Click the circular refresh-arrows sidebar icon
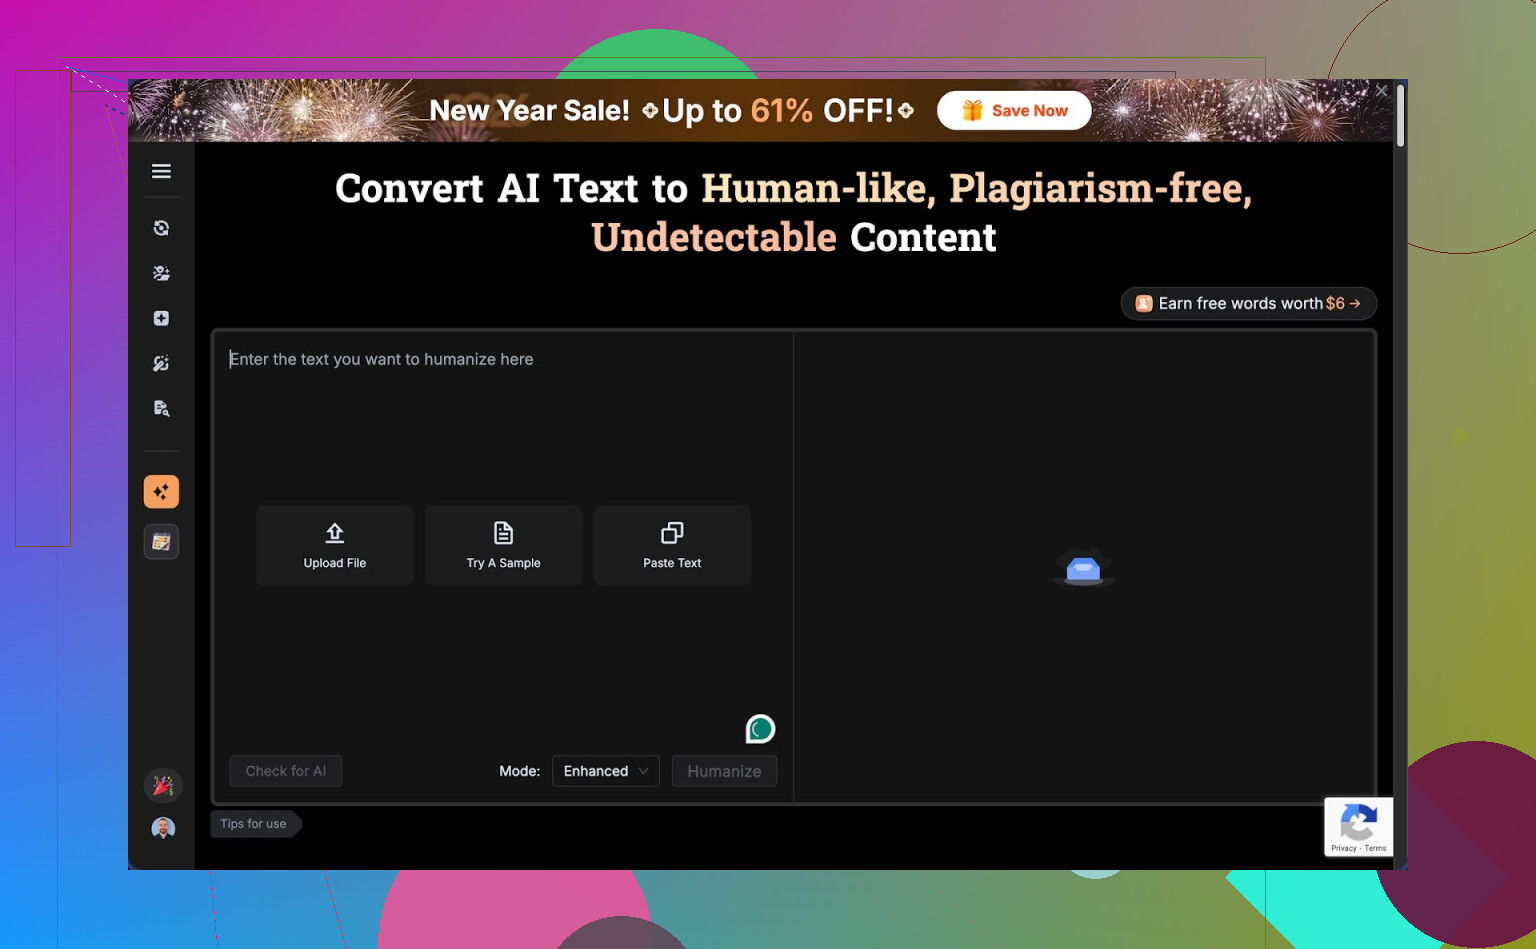 (161, 228)
